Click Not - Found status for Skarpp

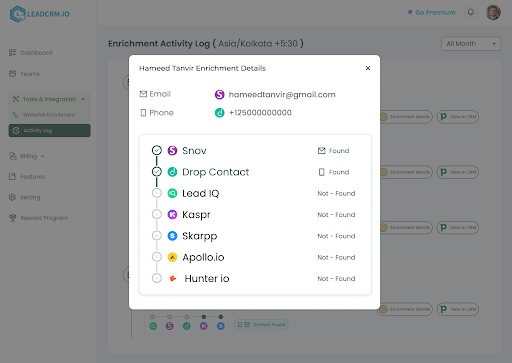click(336, 236)
